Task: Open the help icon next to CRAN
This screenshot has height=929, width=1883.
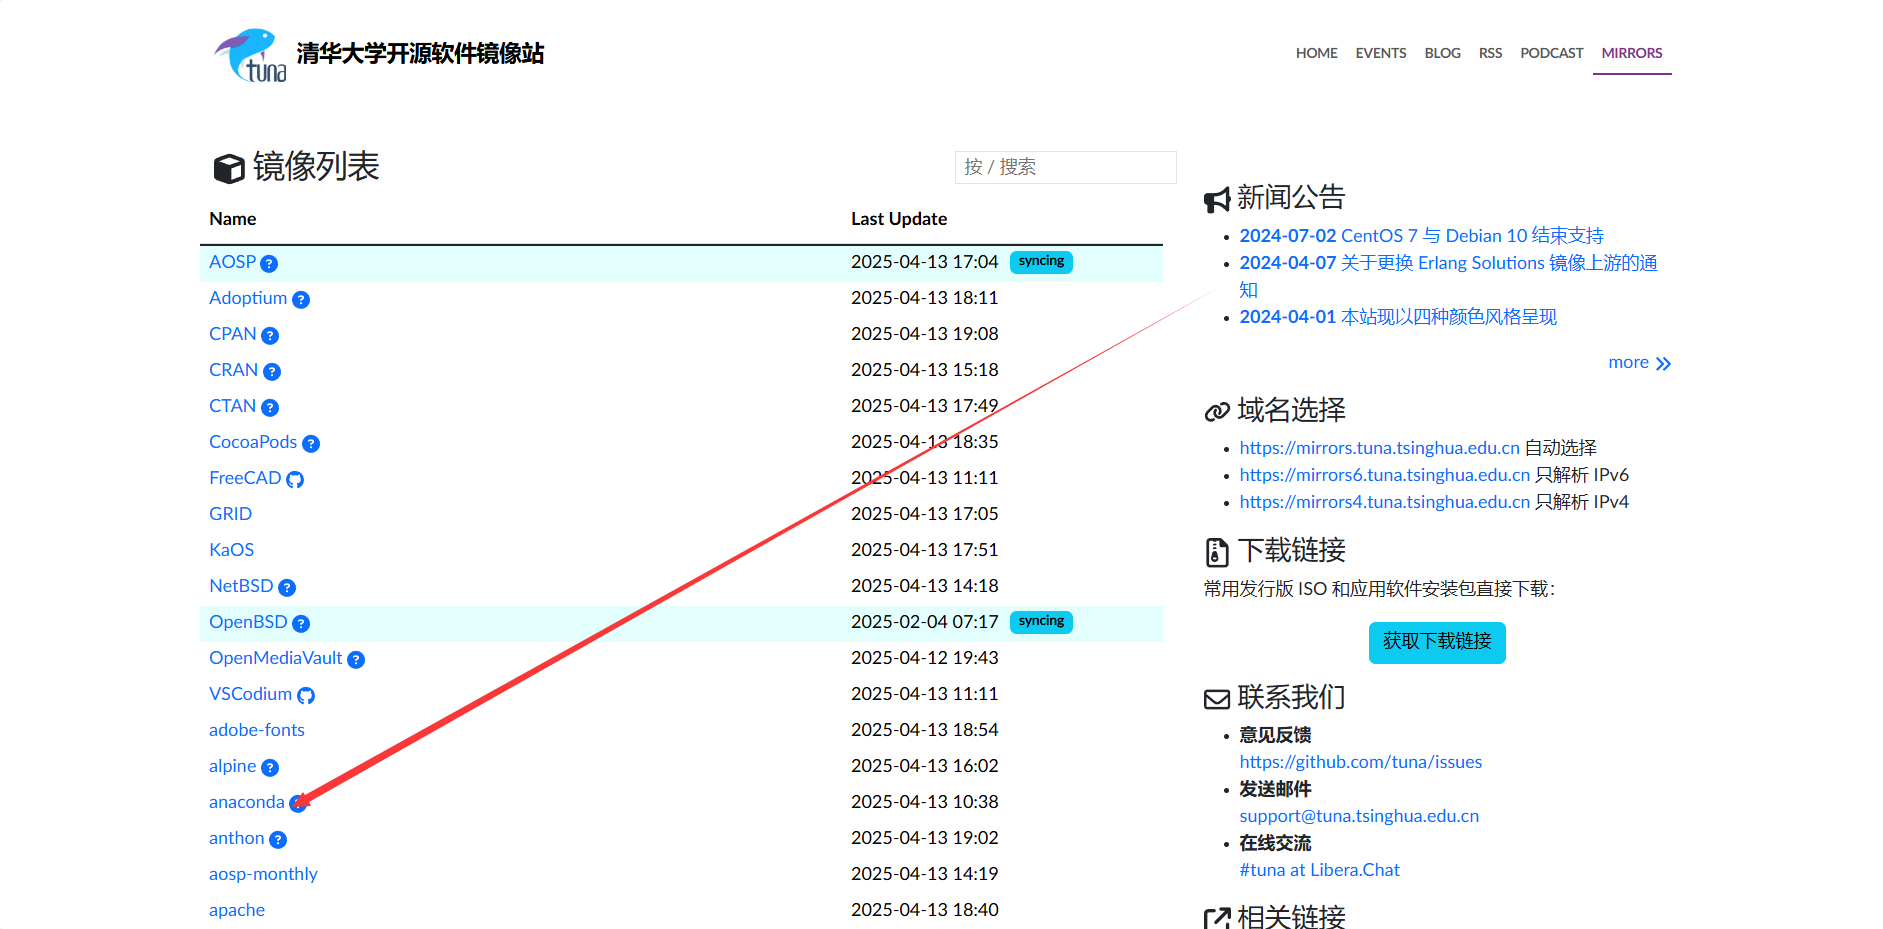Action: point(272,372)
